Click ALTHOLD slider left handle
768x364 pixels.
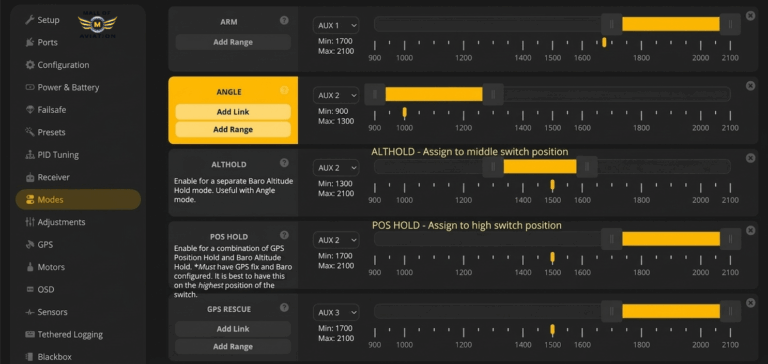(x=493, y=167)
